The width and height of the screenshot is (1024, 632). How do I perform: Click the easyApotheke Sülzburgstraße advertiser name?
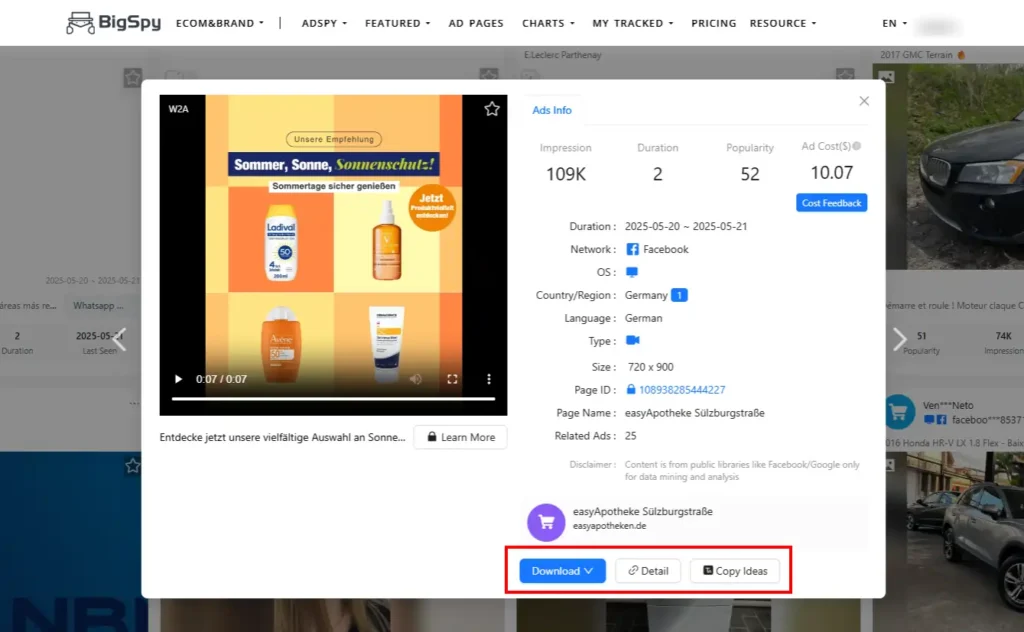pos(643,511)
